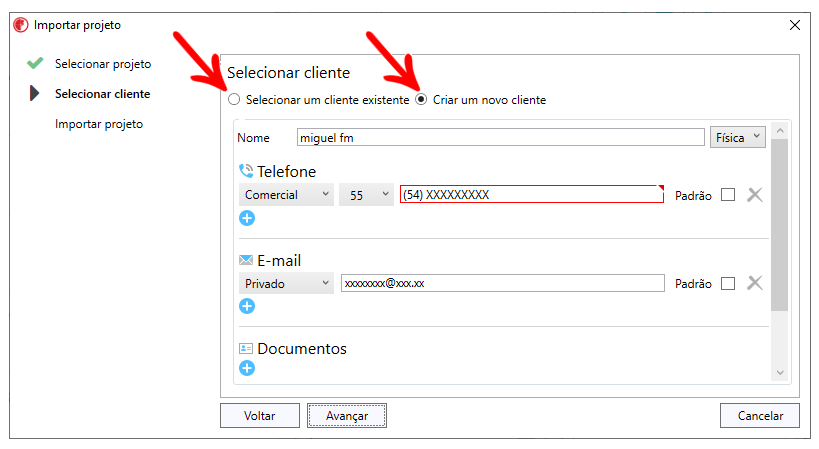Click the Documentos ID card icon
Viewport: 819px width, 449px height.
[x=246, y=348]
